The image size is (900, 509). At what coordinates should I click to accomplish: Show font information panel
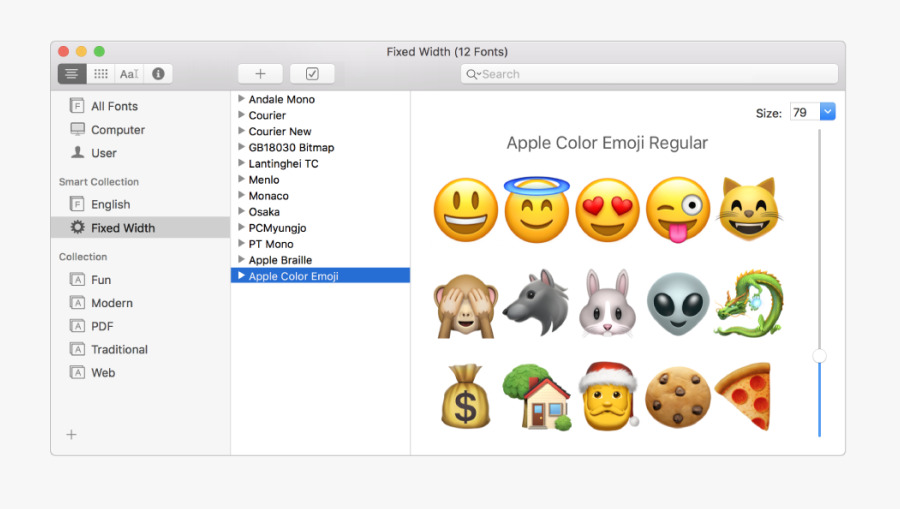tap(158, 74)
